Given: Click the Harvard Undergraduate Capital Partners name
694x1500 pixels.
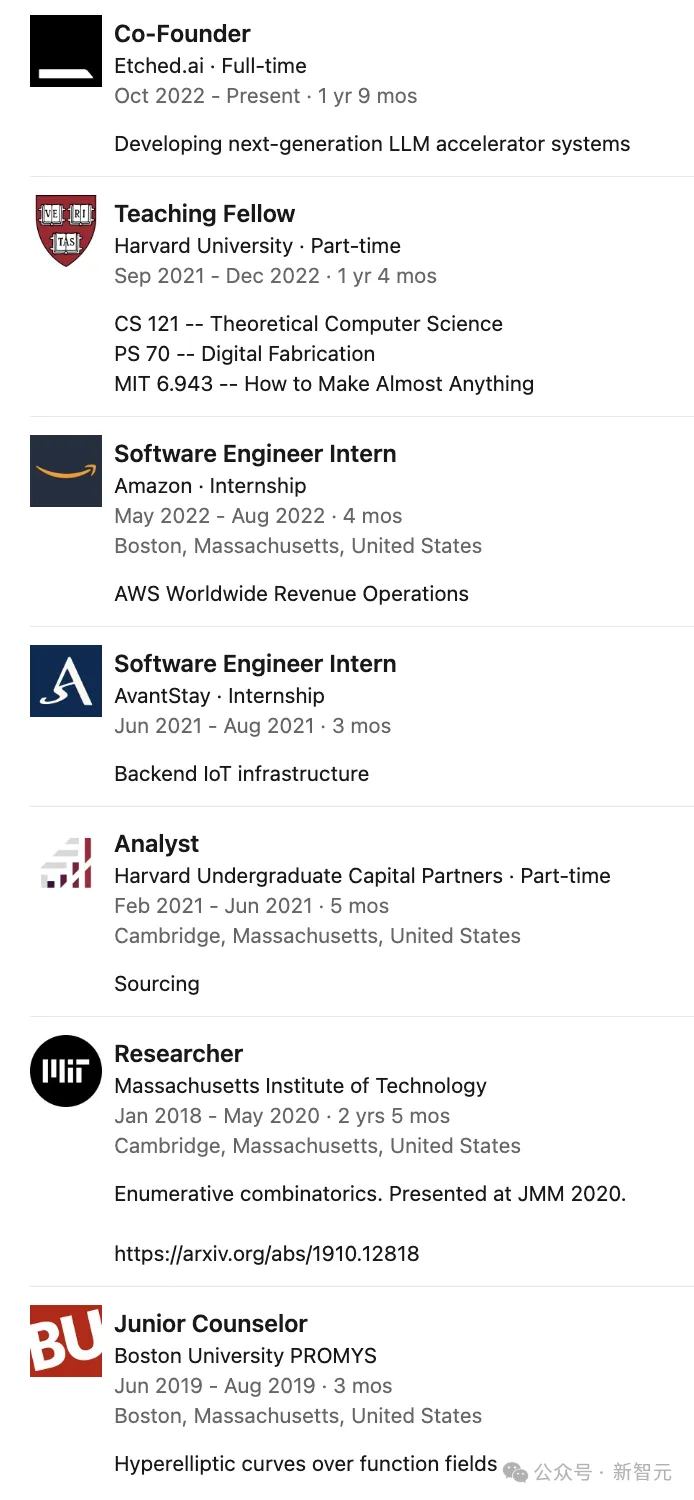Looking at the screenshot, I should [x=308, y=876].
